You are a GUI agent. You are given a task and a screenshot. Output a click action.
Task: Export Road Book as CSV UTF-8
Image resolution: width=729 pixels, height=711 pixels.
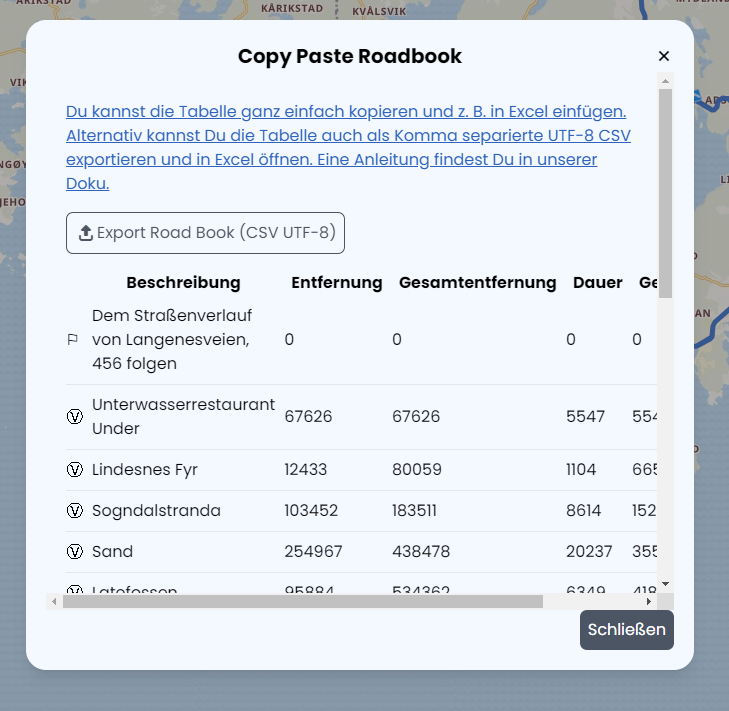(205, 233)
